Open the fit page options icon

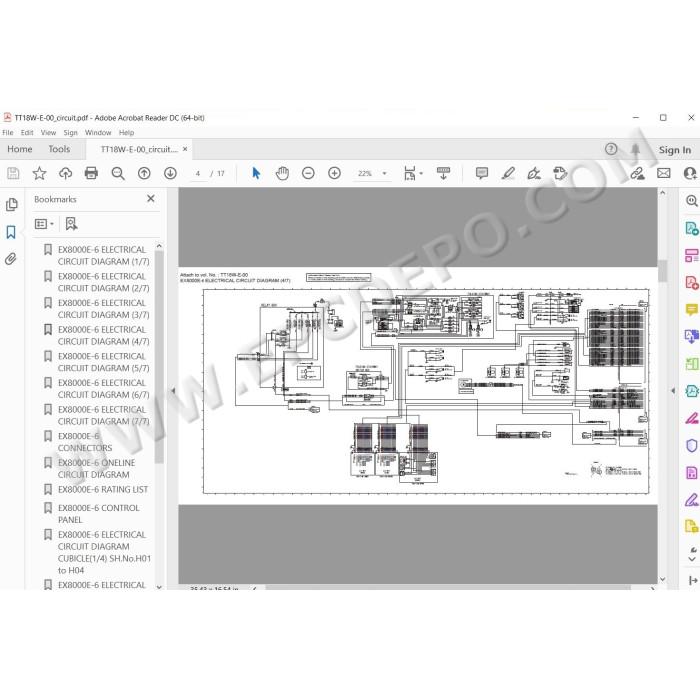(410, 173)
